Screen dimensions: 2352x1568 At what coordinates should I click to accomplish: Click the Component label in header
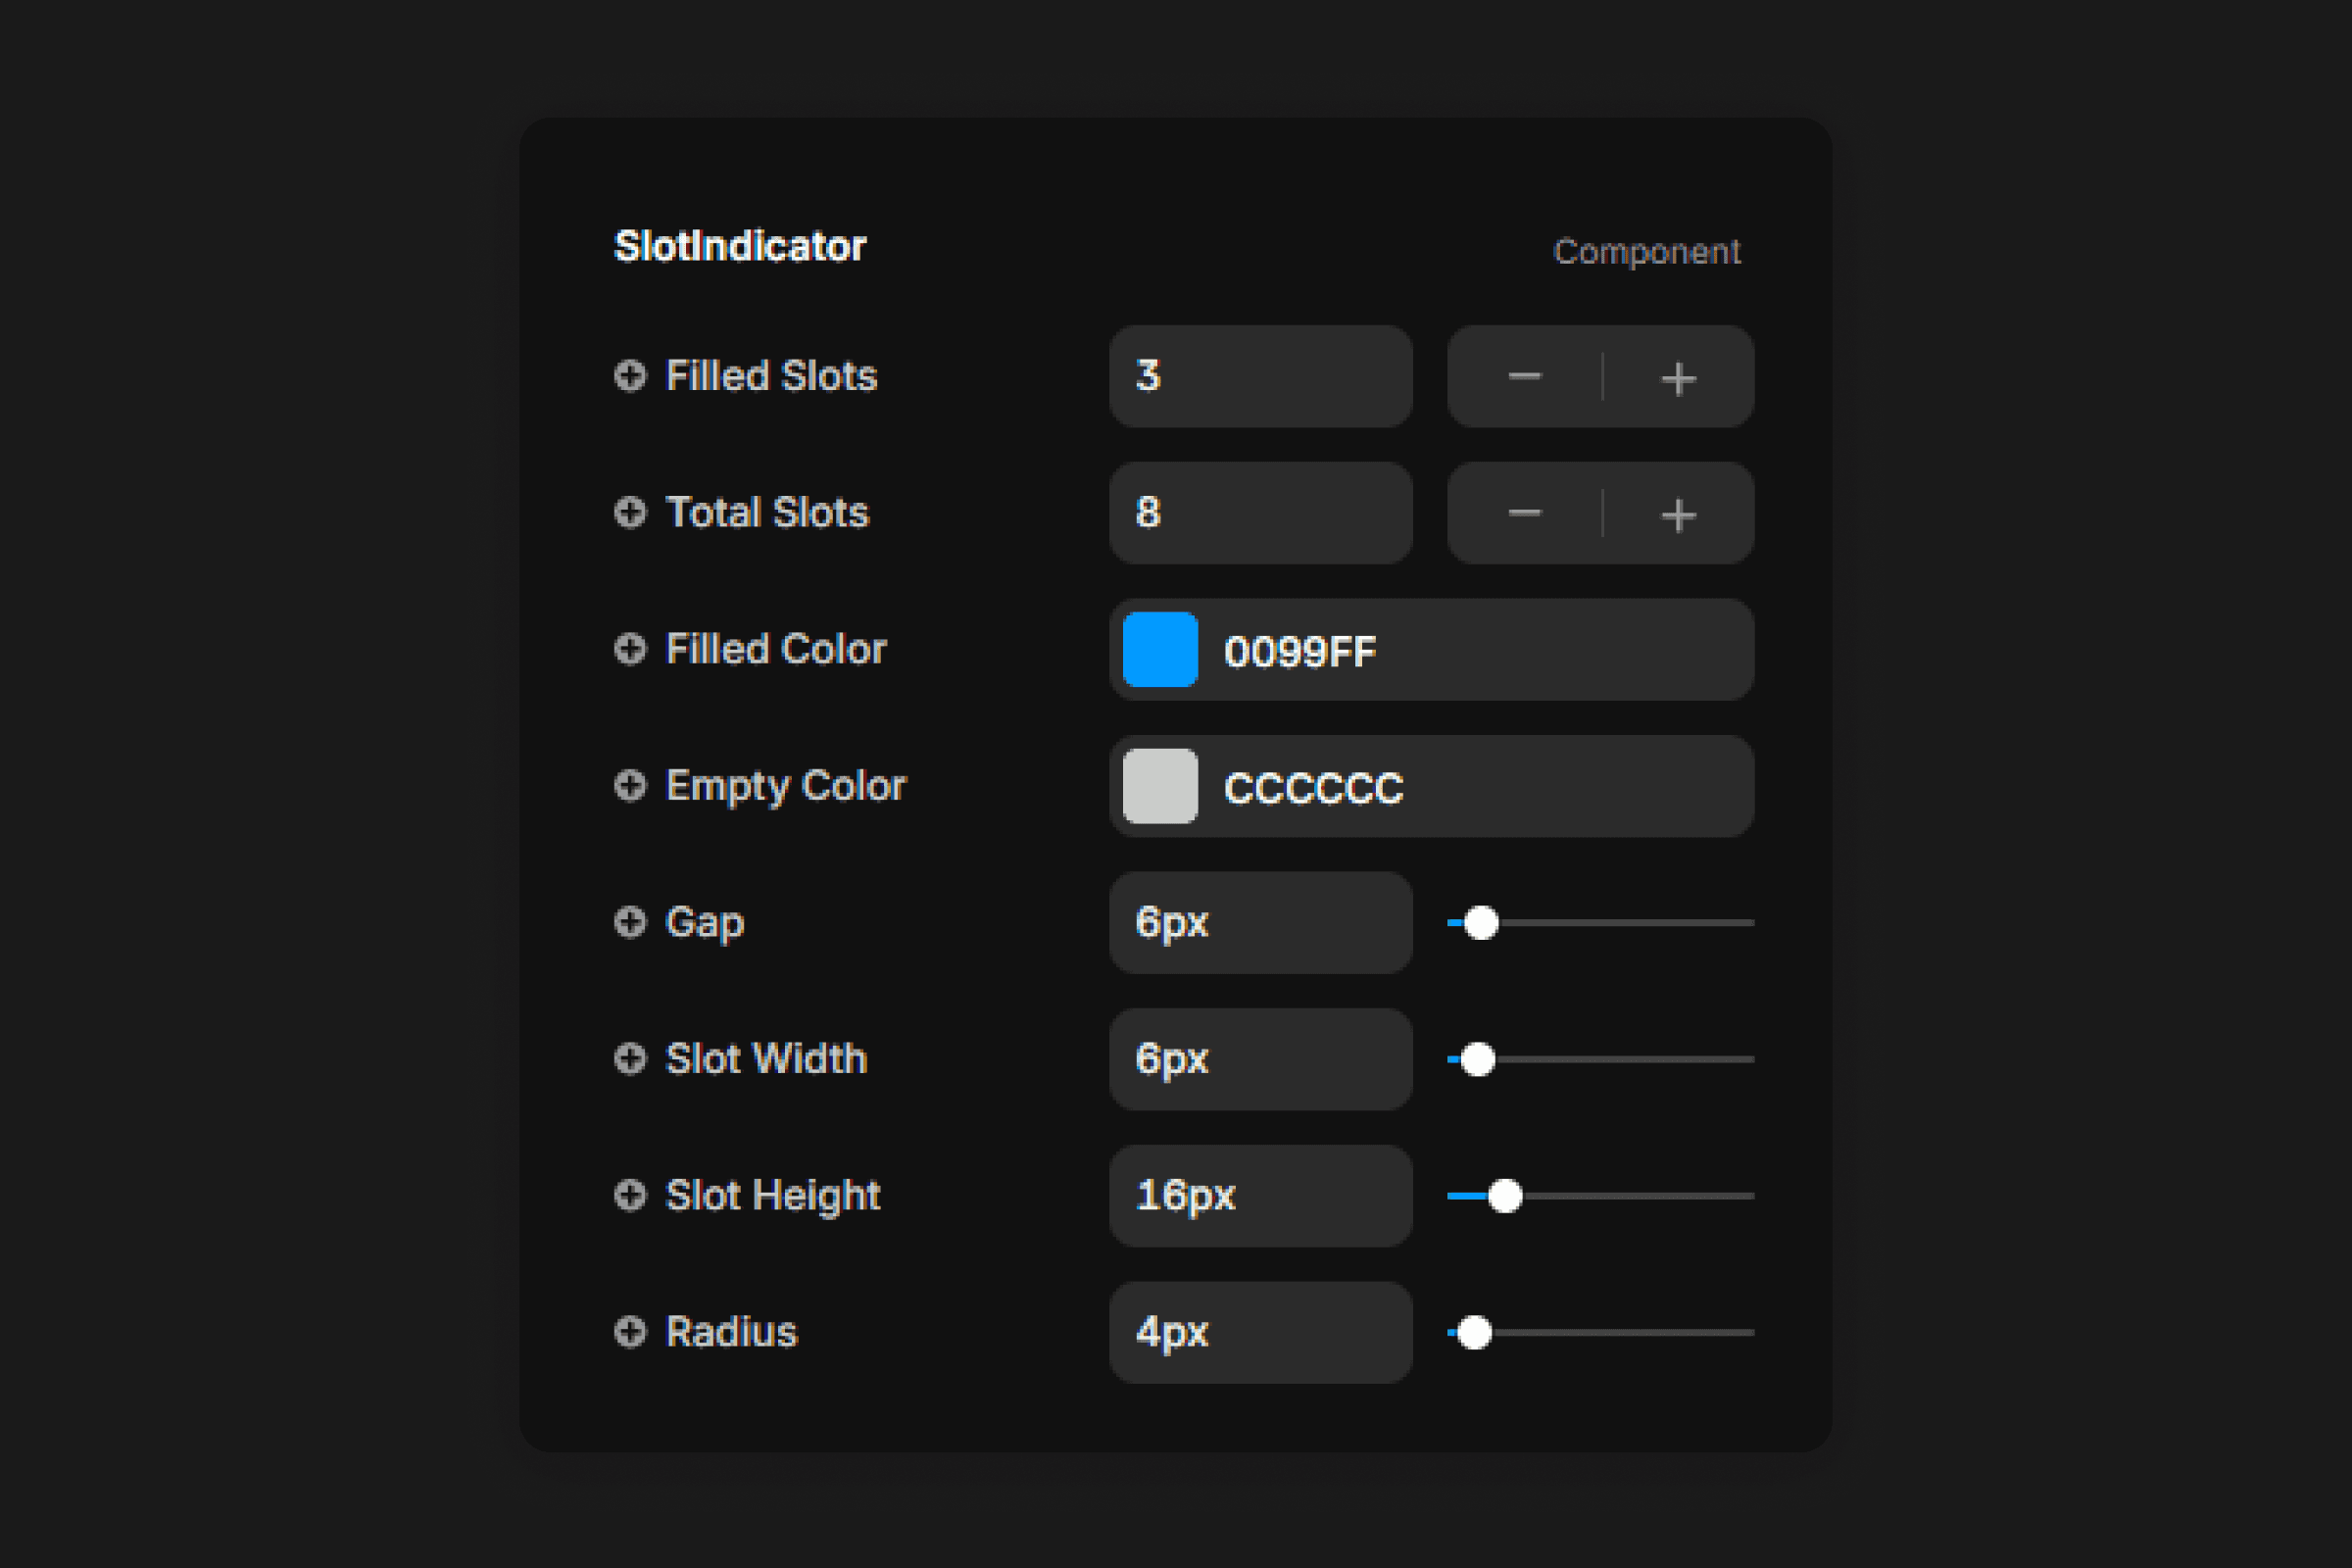pyautogui.click(x=1647, y=252)
